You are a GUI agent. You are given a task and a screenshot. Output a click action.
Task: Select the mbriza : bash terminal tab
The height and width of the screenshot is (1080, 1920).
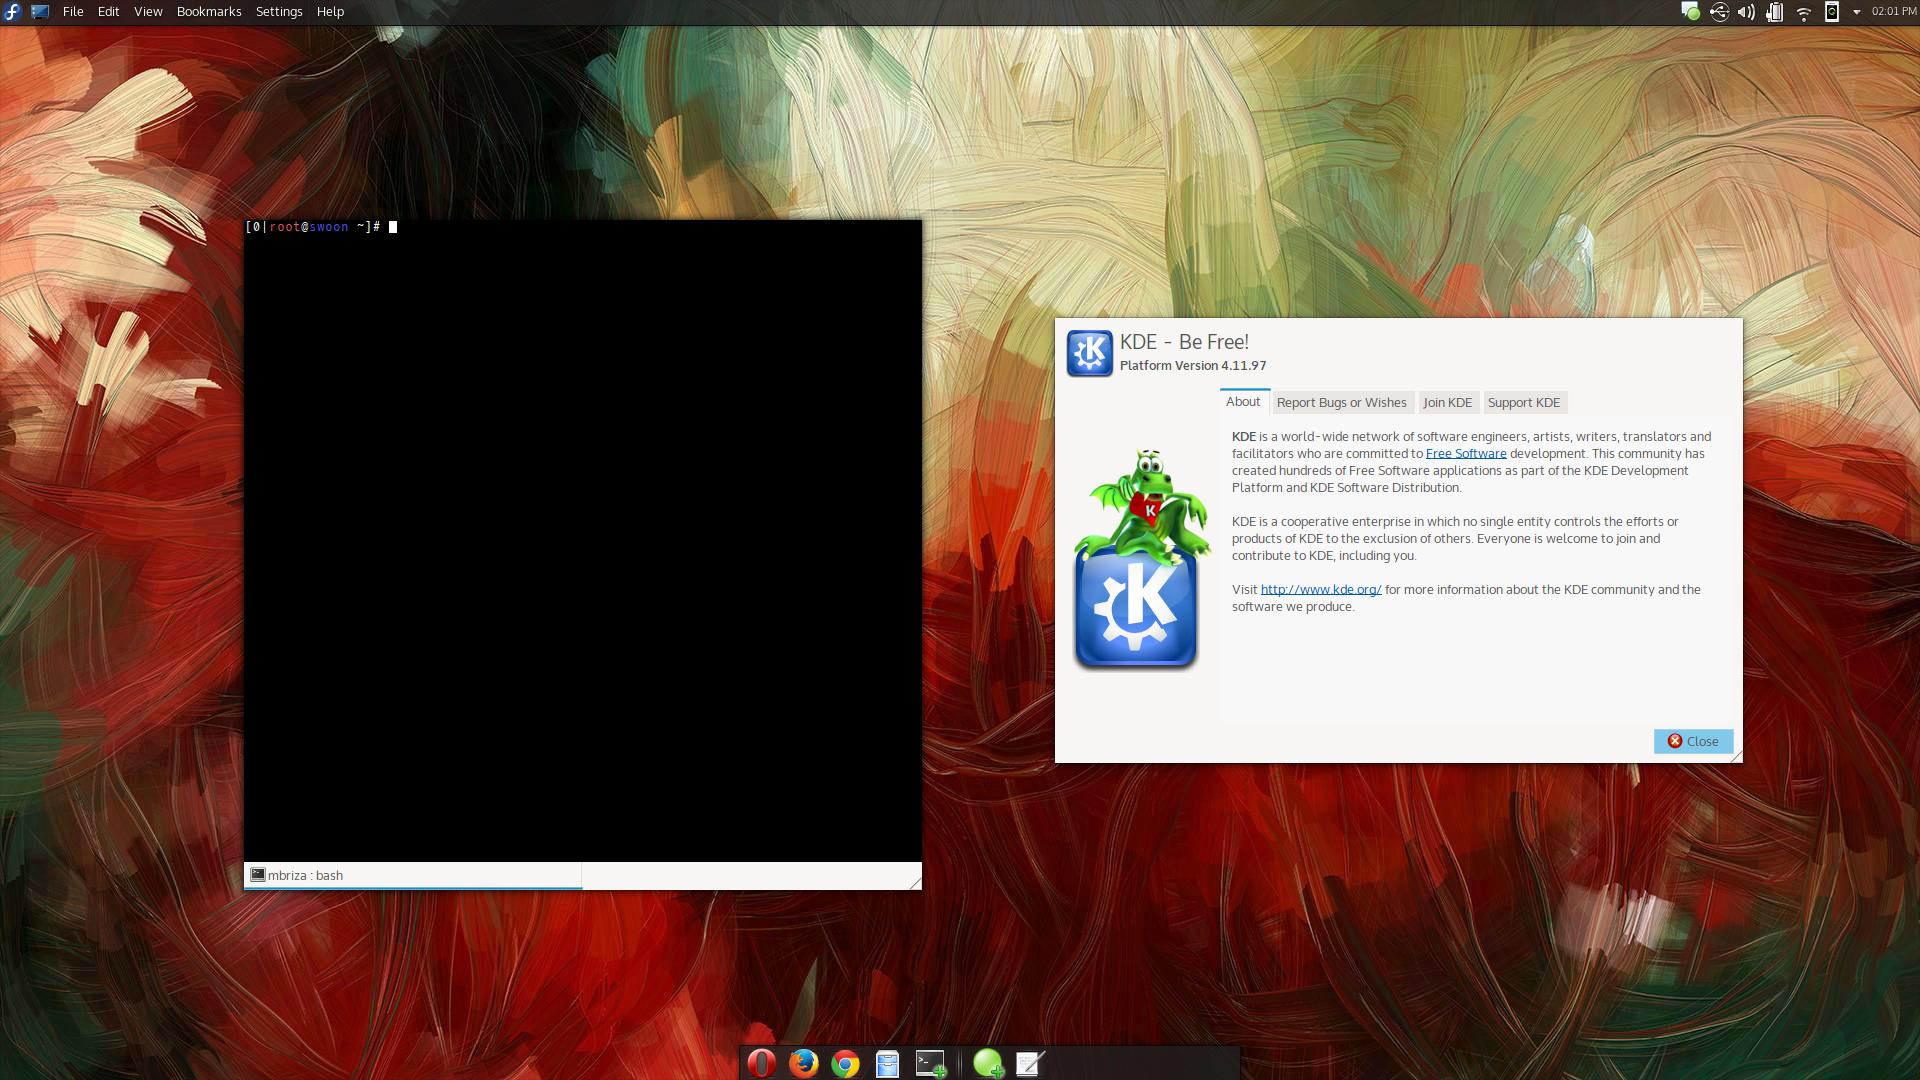coord(413,875)
